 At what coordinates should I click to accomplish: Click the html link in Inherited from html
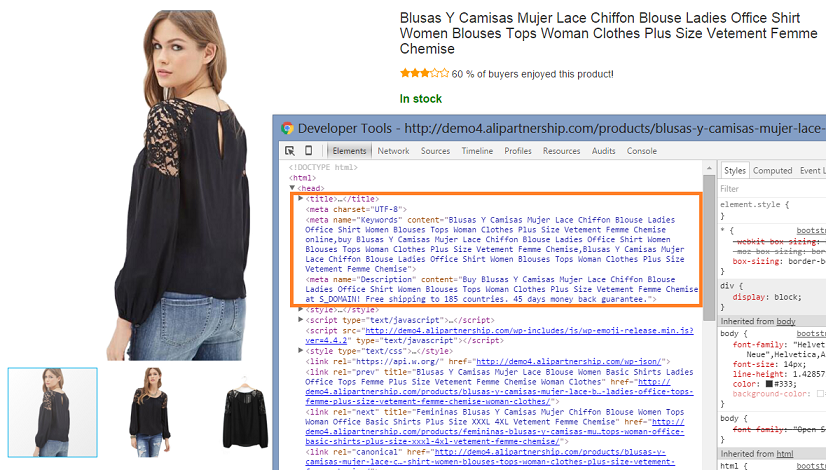(x=785, y=454)
